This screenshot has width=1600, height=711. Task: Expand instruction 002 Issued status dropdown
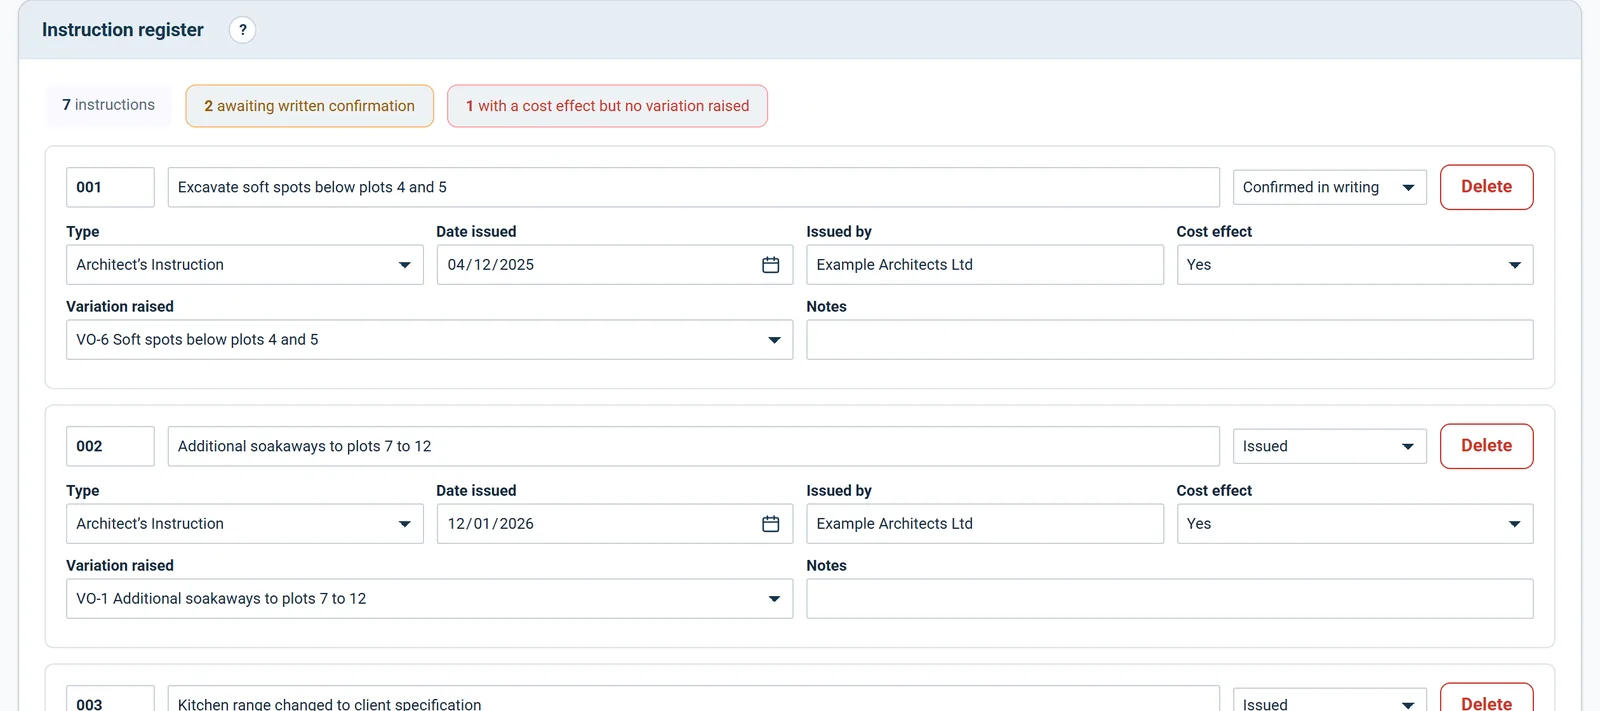(x=1329, y=446)
